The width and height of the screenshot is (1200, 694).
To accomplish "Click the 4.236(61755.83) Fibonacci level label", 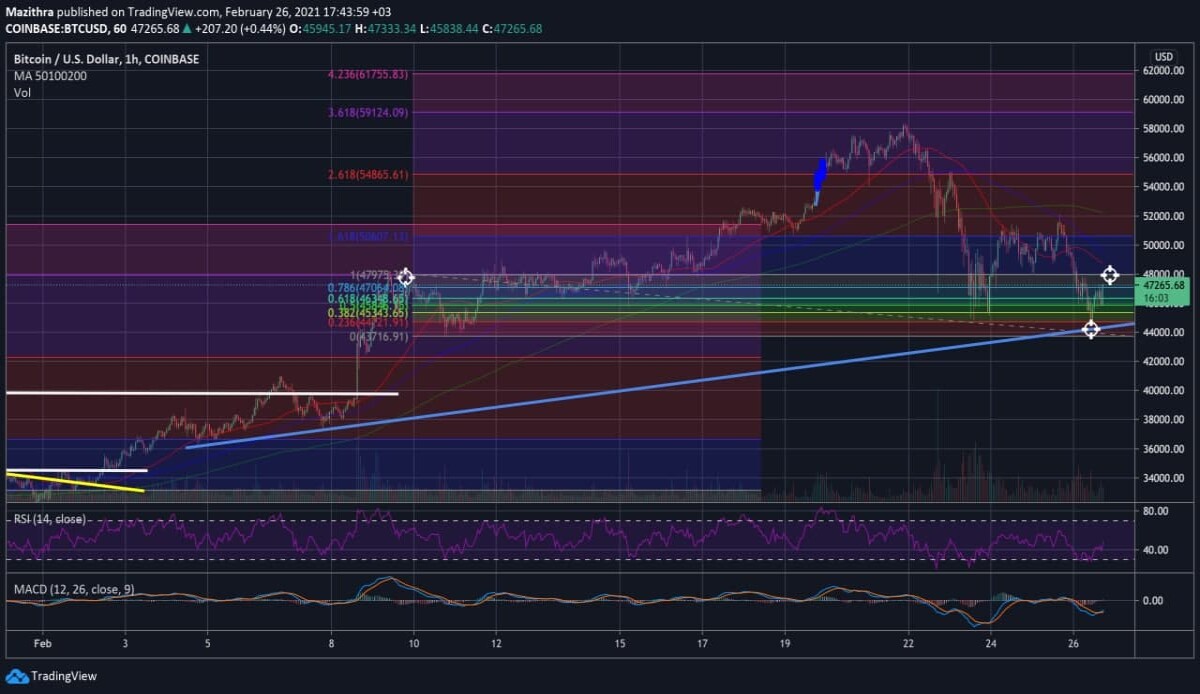I will 369,74.
